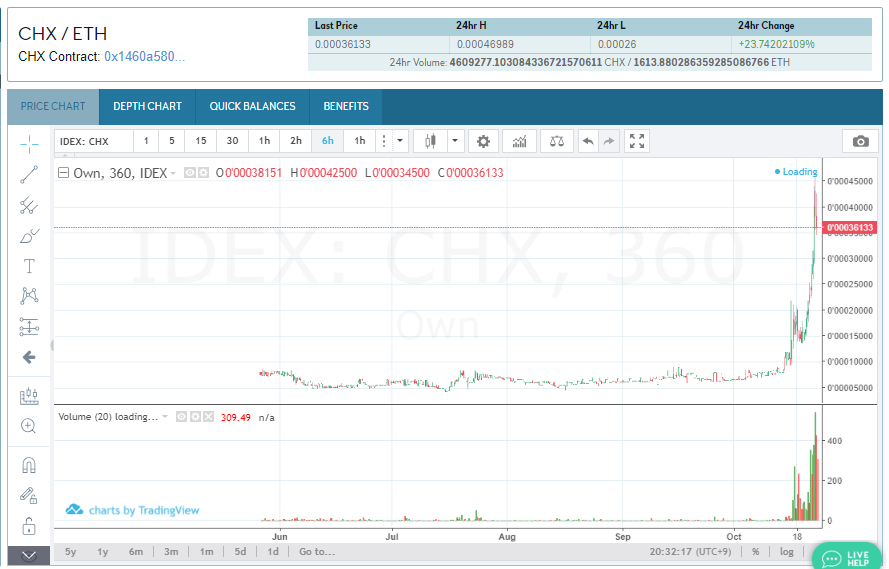
Task: Open candle style dropdown arrow
Action: (455, 141)
